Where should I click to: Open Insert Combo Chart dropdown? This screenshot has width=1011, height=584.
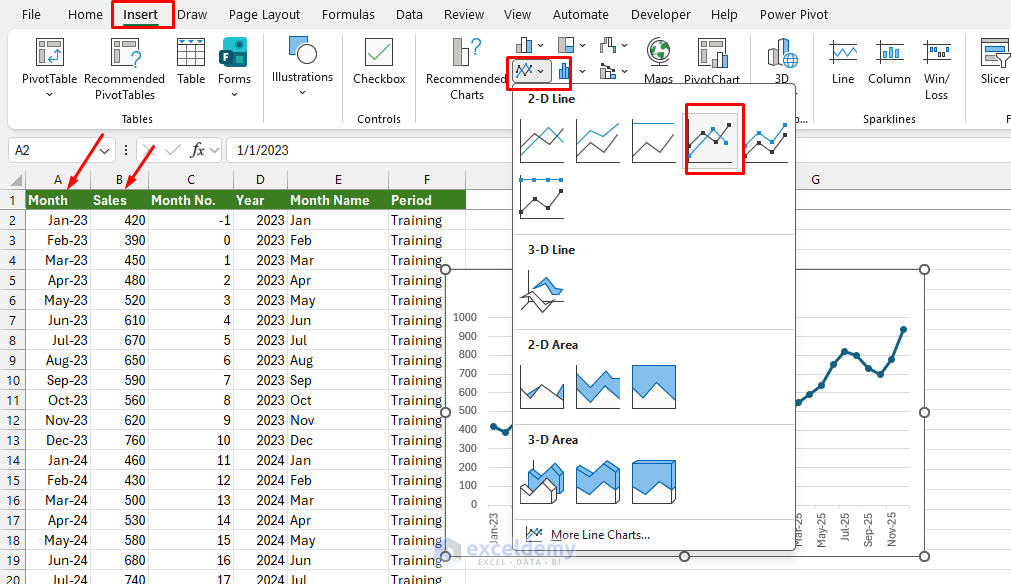(614, 71)
